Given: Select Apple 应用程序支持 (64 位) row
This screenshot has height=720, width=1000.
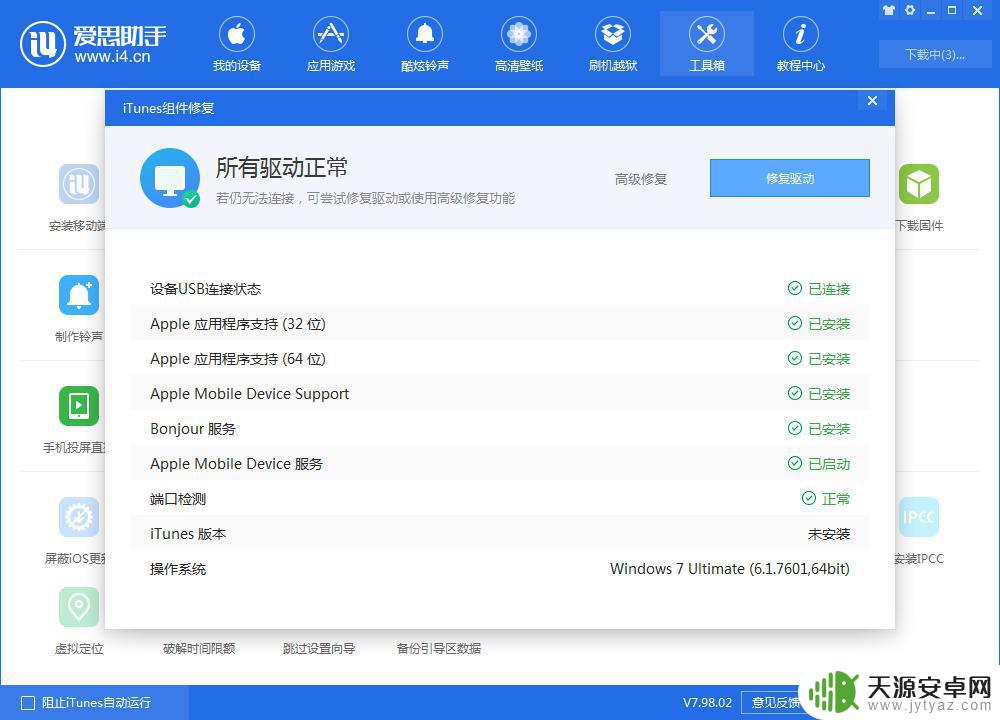Looking at the screenshot, I should point(500,359).
